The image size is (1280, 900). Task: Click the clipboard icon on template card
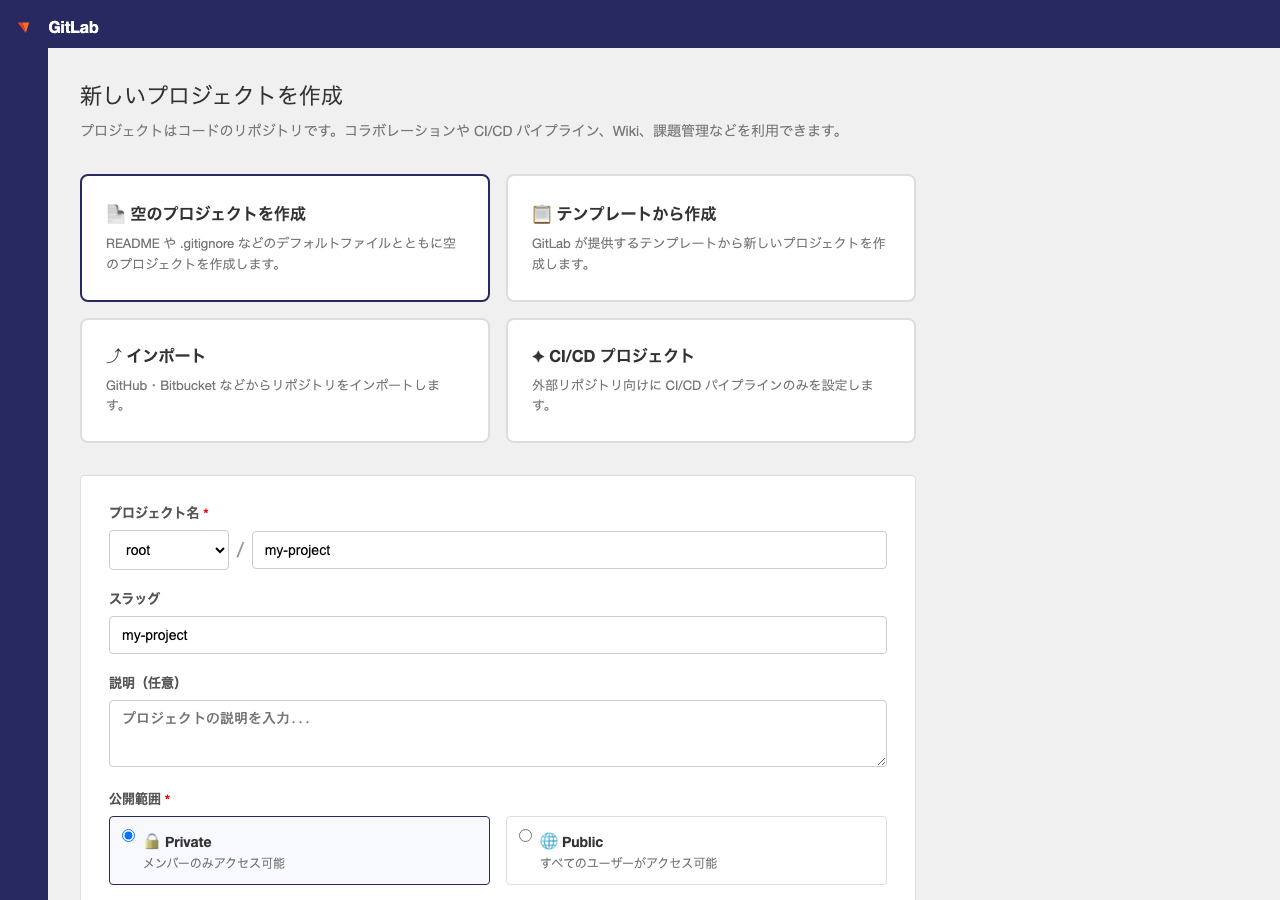[x=542, y=214]
